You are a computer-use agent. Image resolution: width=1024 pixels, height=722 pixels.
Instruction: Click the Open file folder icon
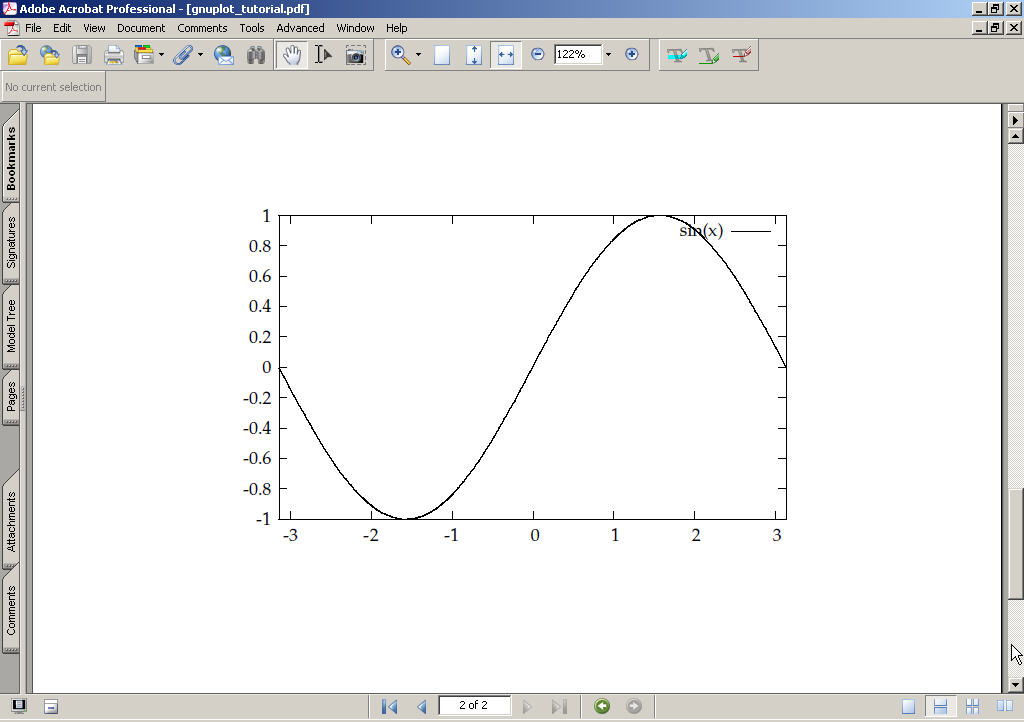click(17, 55)
